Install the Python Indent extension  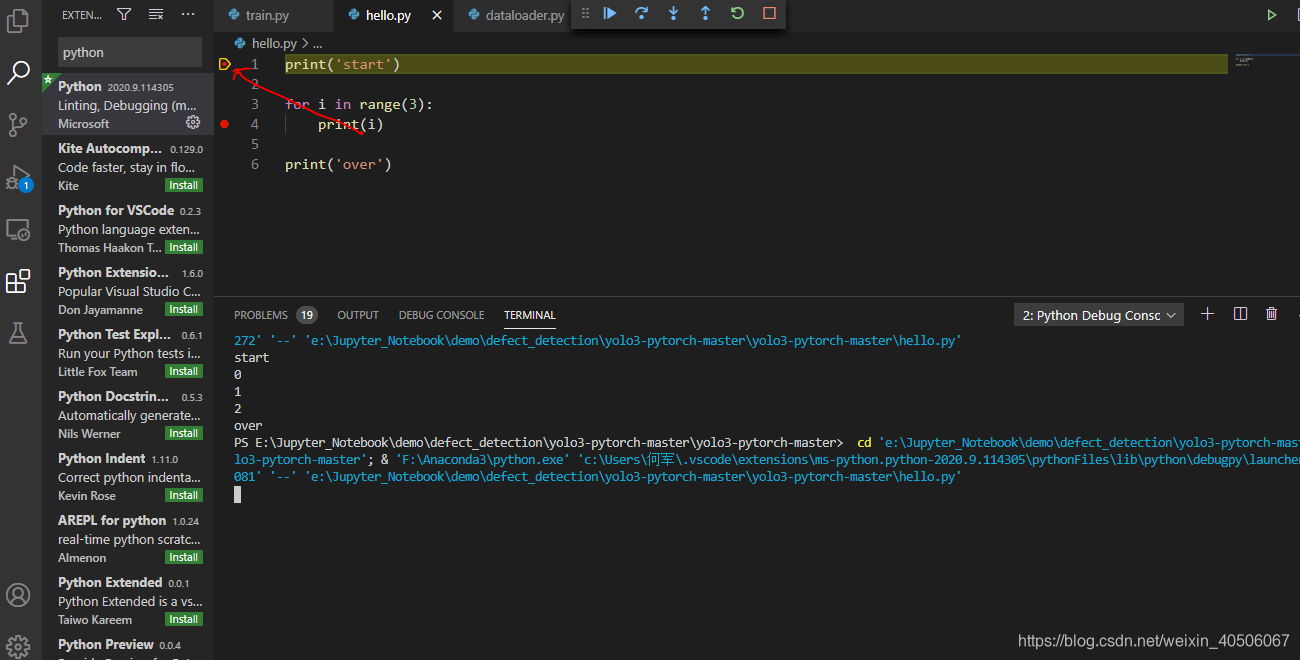184,495
